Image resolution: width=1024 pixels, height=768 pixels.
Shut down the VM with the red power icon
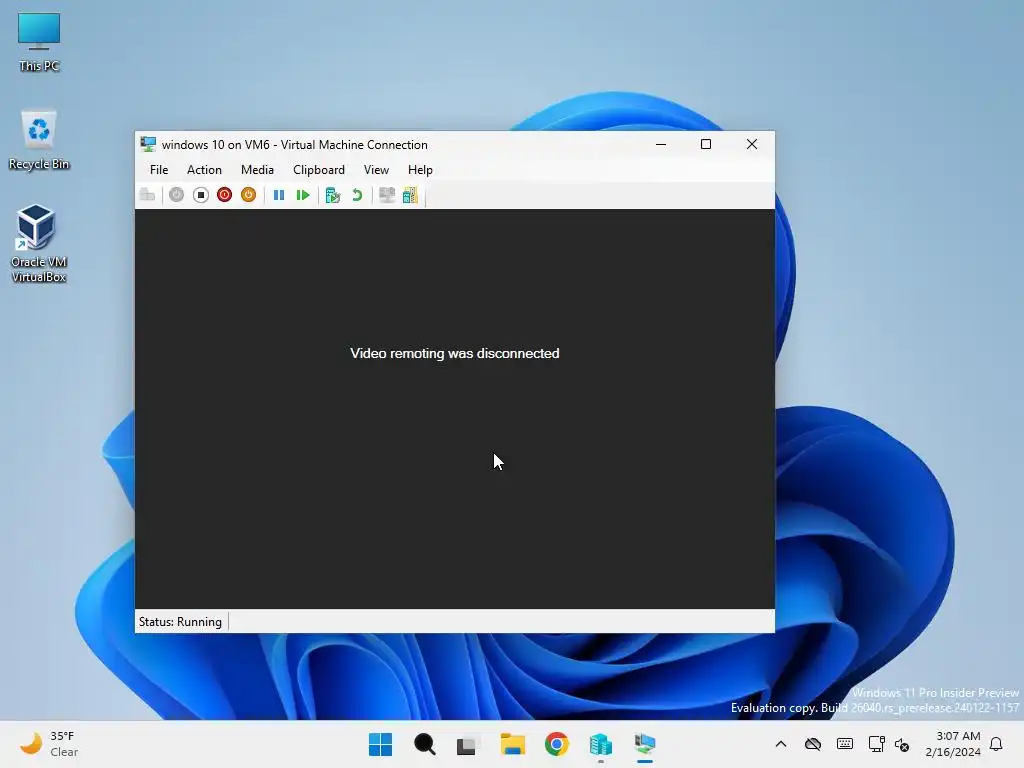(x=225, y=195)
